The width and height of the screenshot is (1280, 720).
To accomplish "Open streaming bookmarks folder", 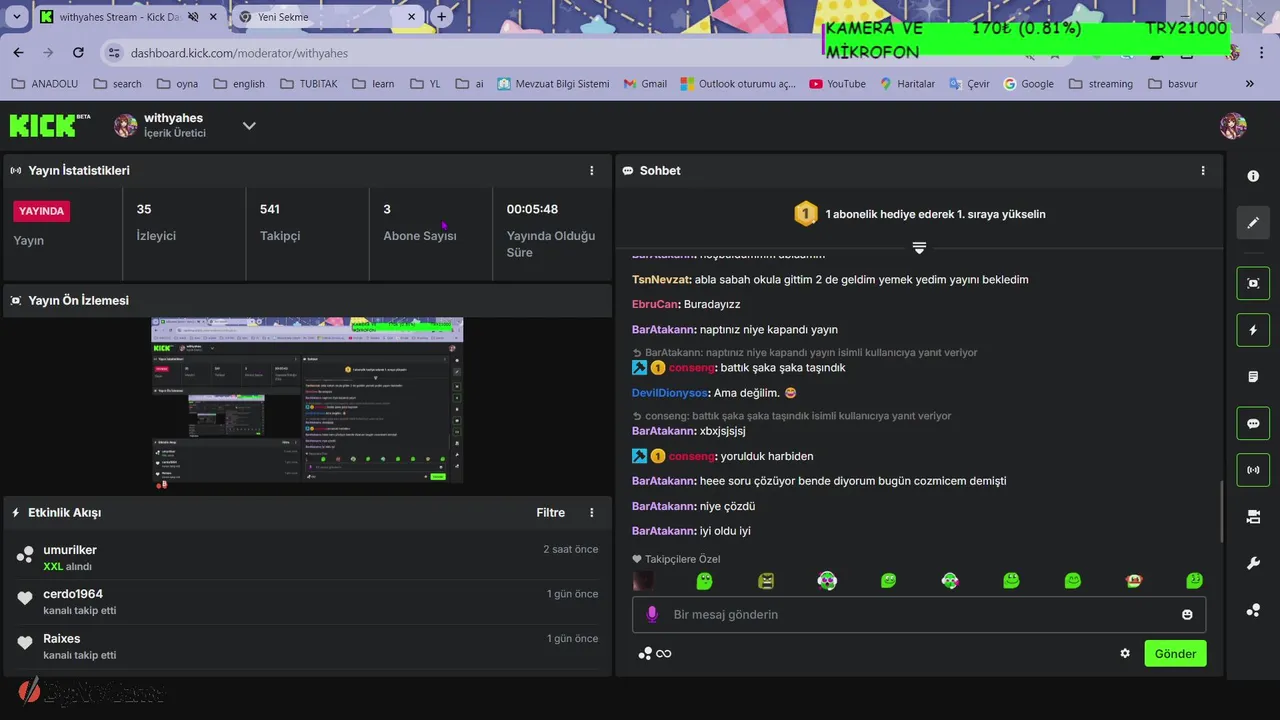I will [1102, 84].
